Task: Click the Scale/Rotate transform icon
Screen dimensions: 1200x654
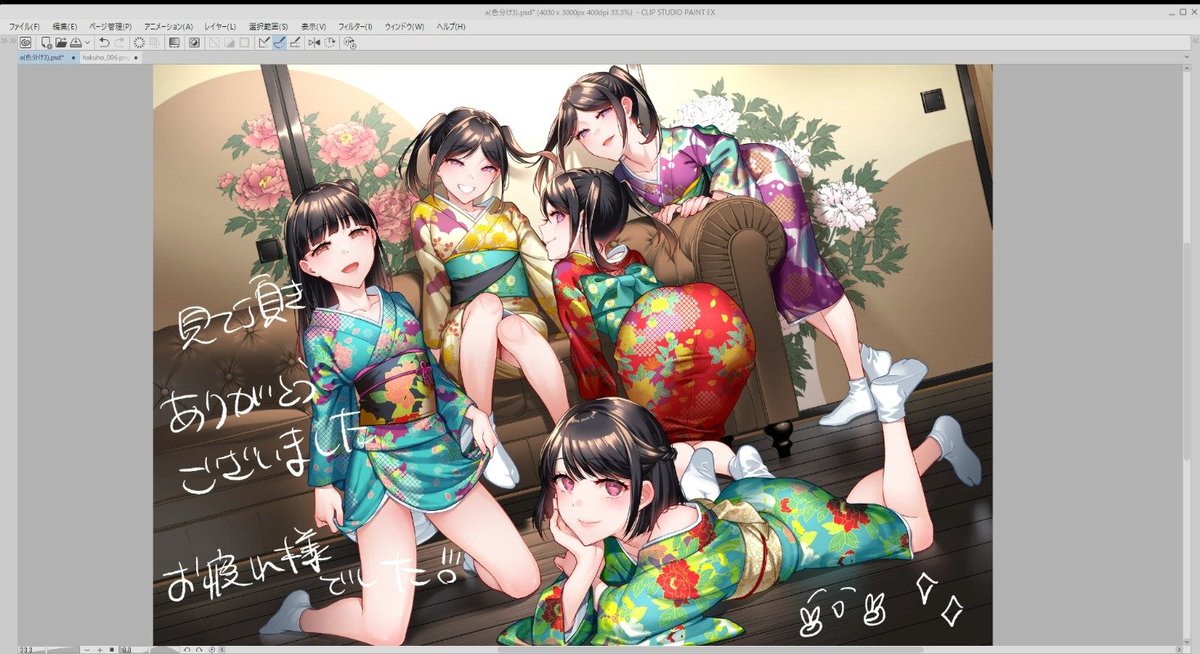Action: (193, 43)
